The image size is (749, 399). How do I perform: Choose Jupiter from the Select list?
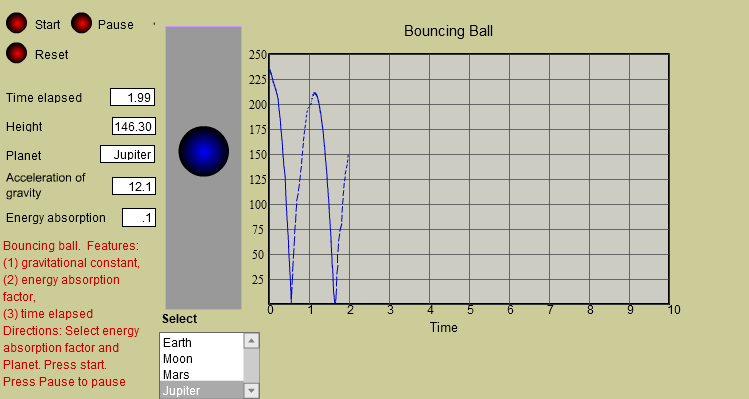[x=202, y=390]
